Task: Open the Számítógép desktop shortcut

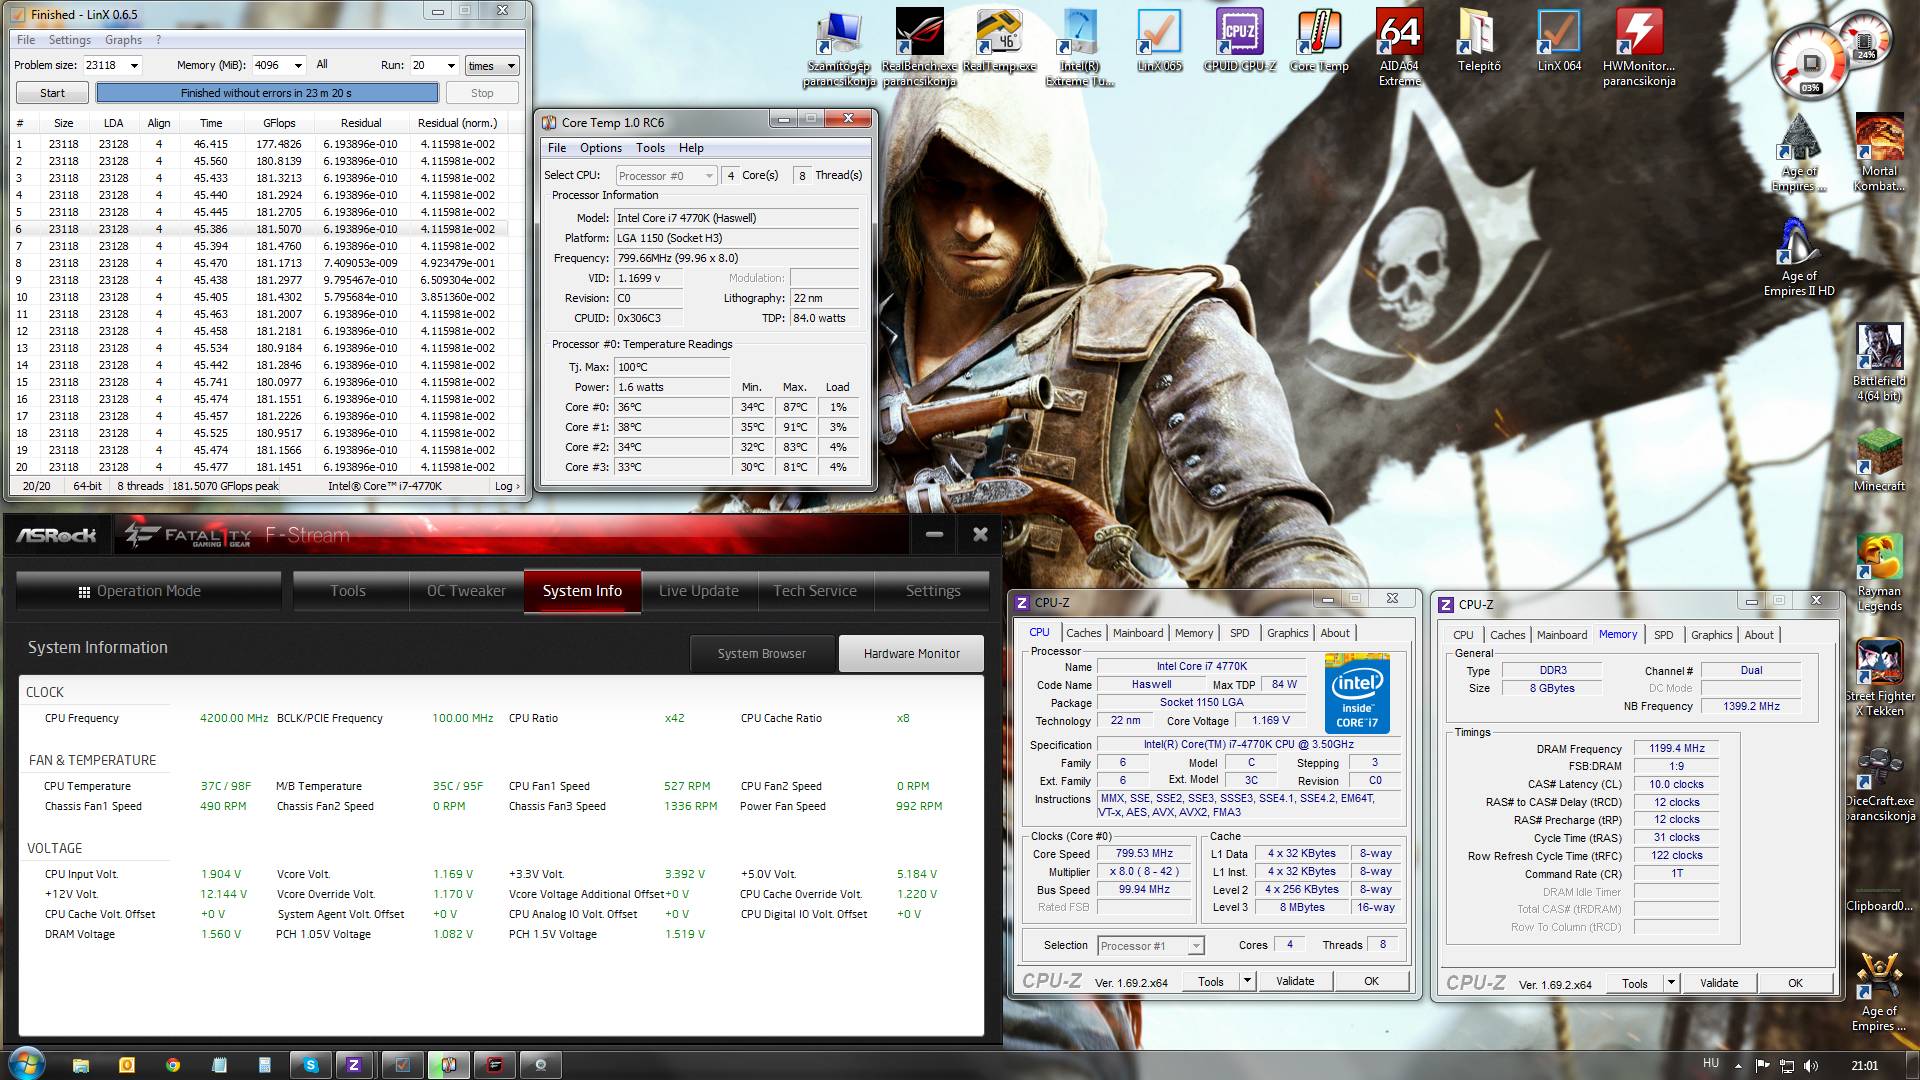Action: (x=839, y=47)
